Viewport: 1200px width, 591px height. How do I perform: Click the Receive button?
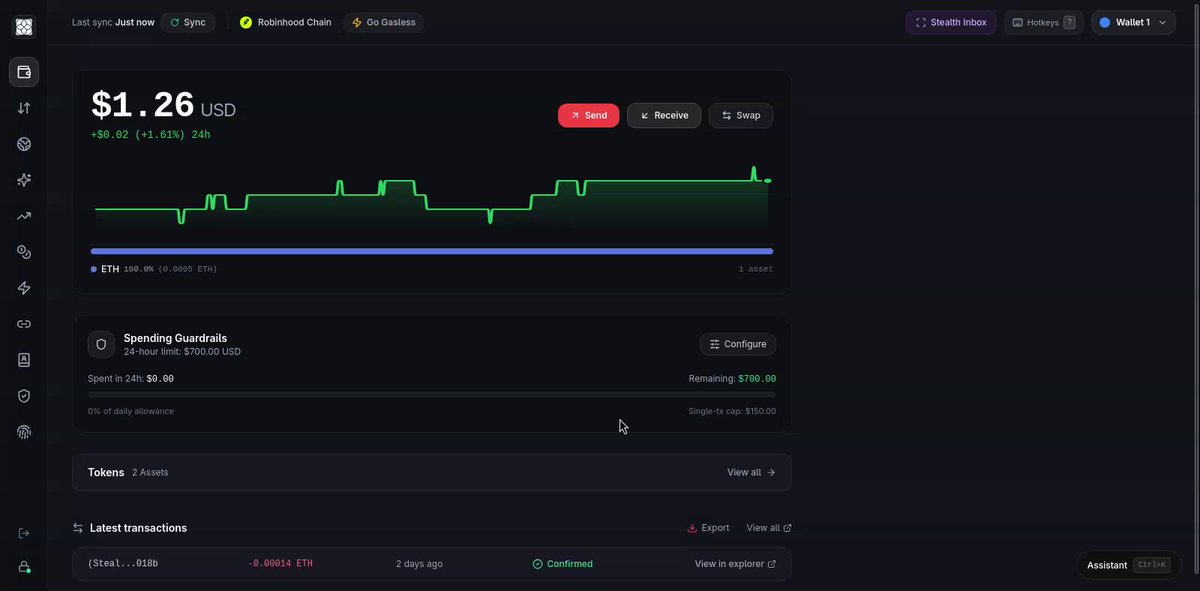664,116
